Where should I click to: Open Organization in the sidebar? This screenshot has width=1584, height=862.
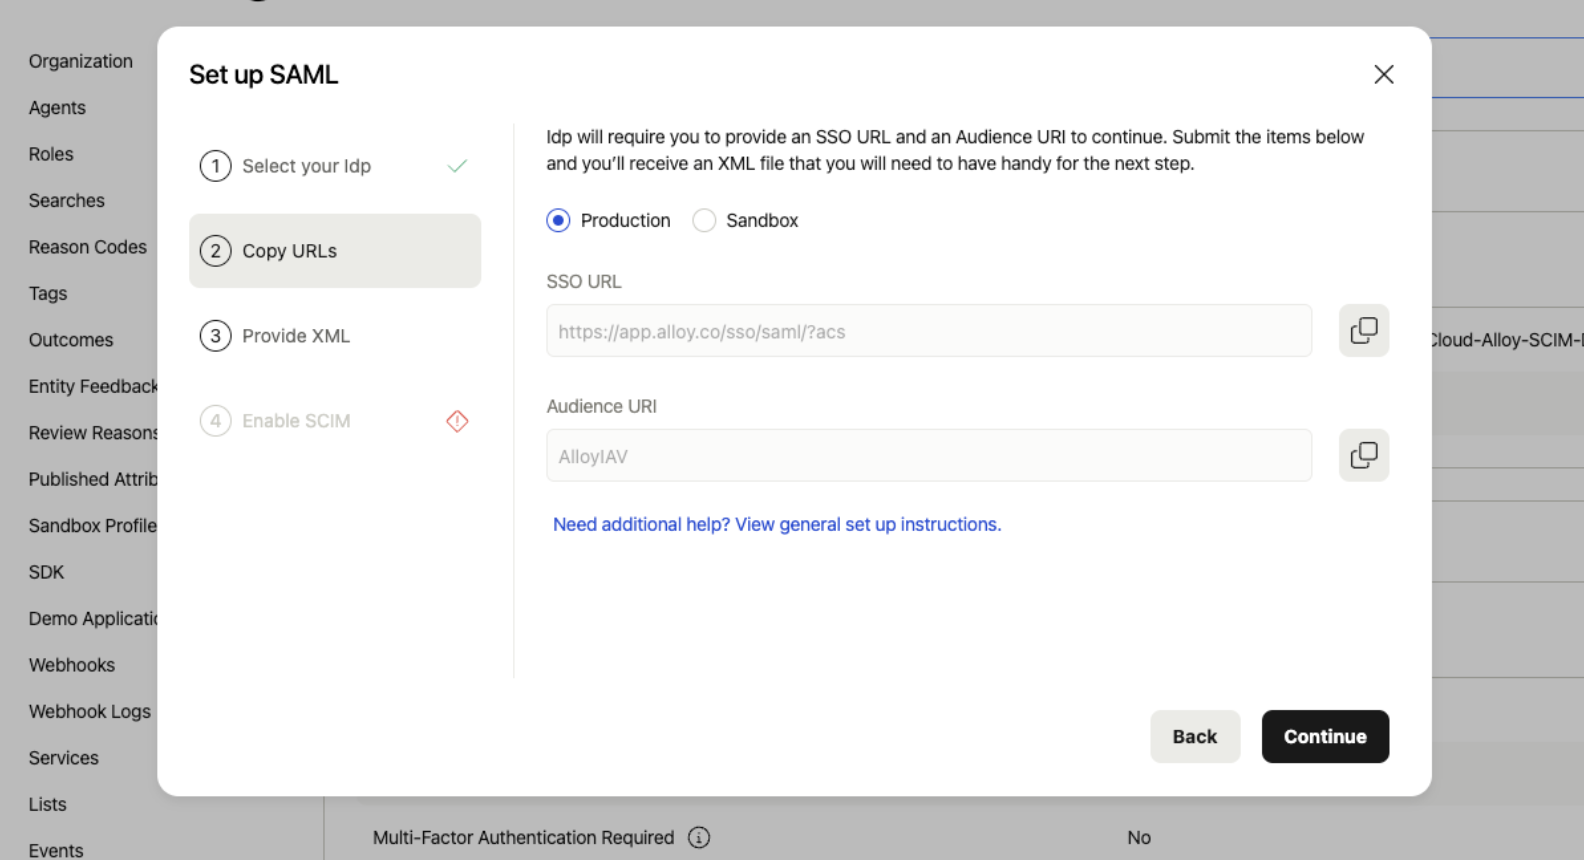(x=81, y=62)
